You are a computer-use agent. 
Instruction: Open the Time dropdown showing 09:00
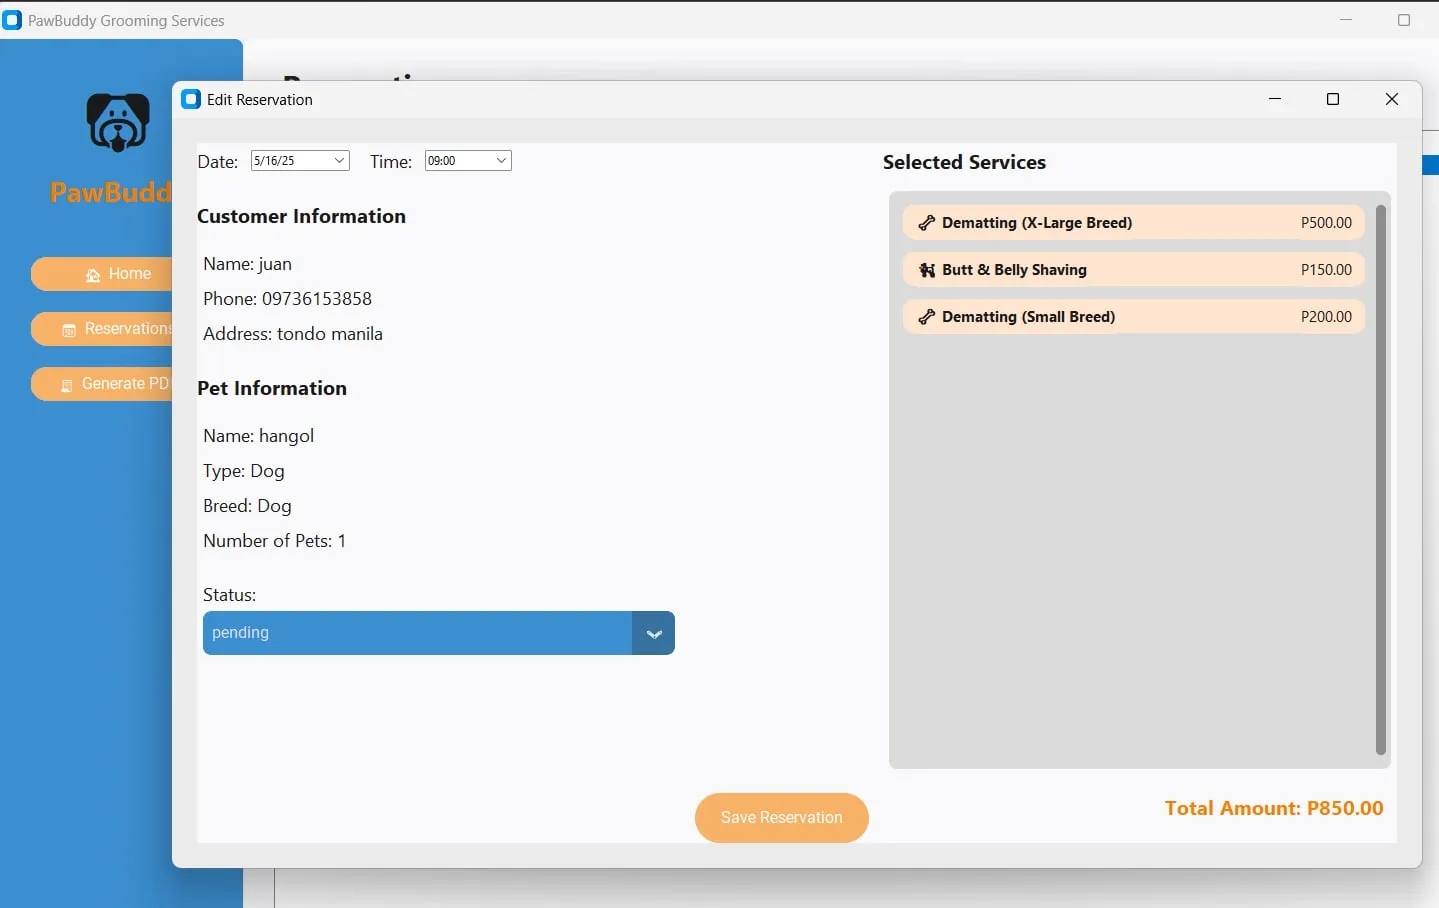(468, 161)
